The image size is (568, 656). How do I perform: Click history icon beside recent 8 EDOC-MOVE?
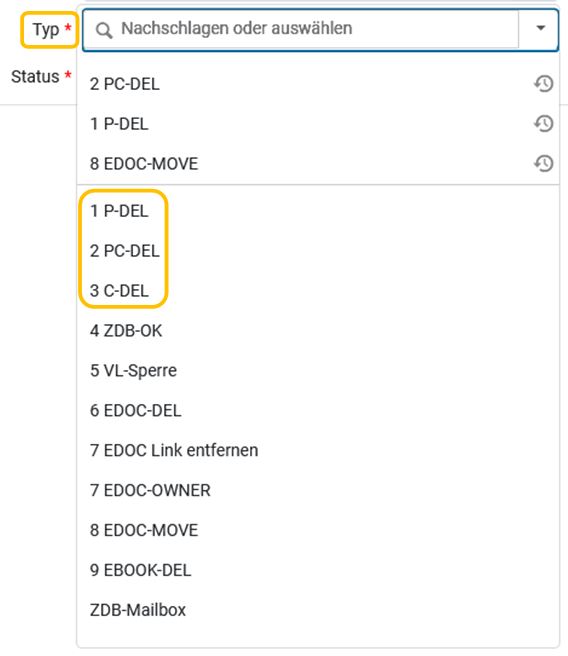[x=543, y=163]
